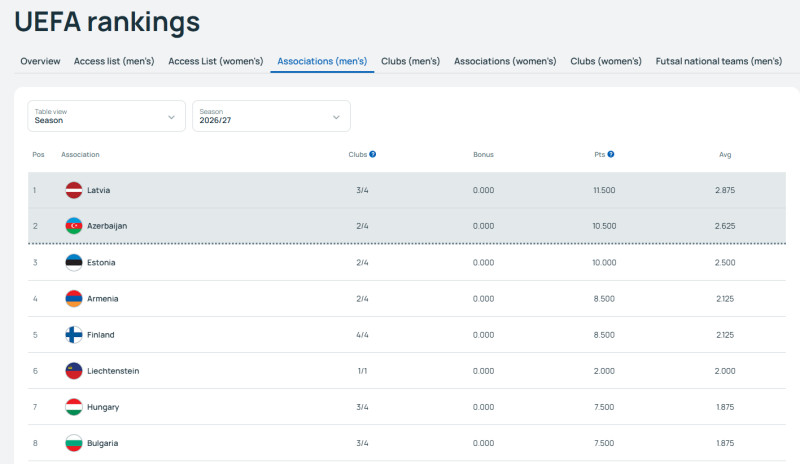Switch to Access list (men's) tab
The image size is (800, 464).
click(x=114, y=61)
